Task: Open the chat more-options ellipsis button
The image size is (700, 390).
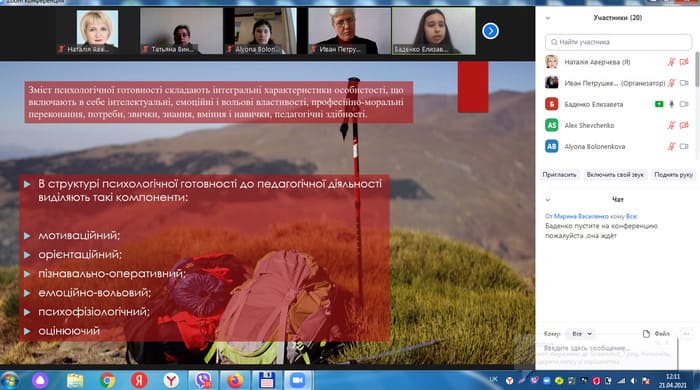Action: pos(686,334)
